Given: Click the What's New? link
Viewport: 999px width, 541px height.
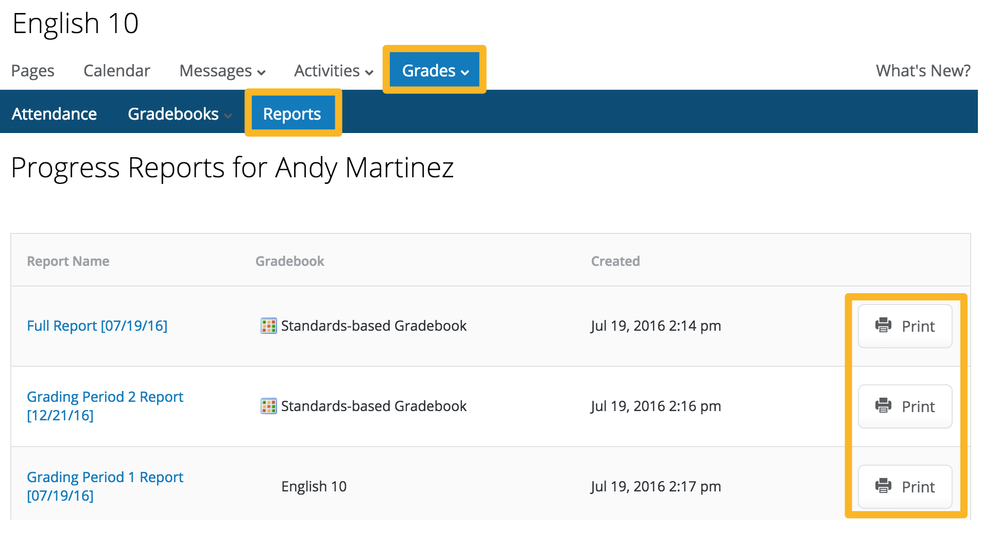Looking at the screenshot, I should click(x=923, y=71).
